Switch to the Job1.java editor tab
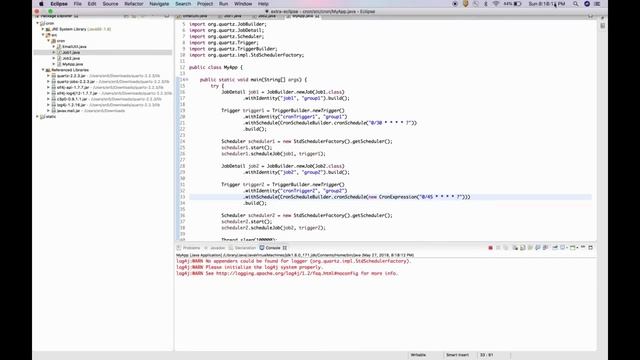The image size is (640, 360). [x=233, y=16]
